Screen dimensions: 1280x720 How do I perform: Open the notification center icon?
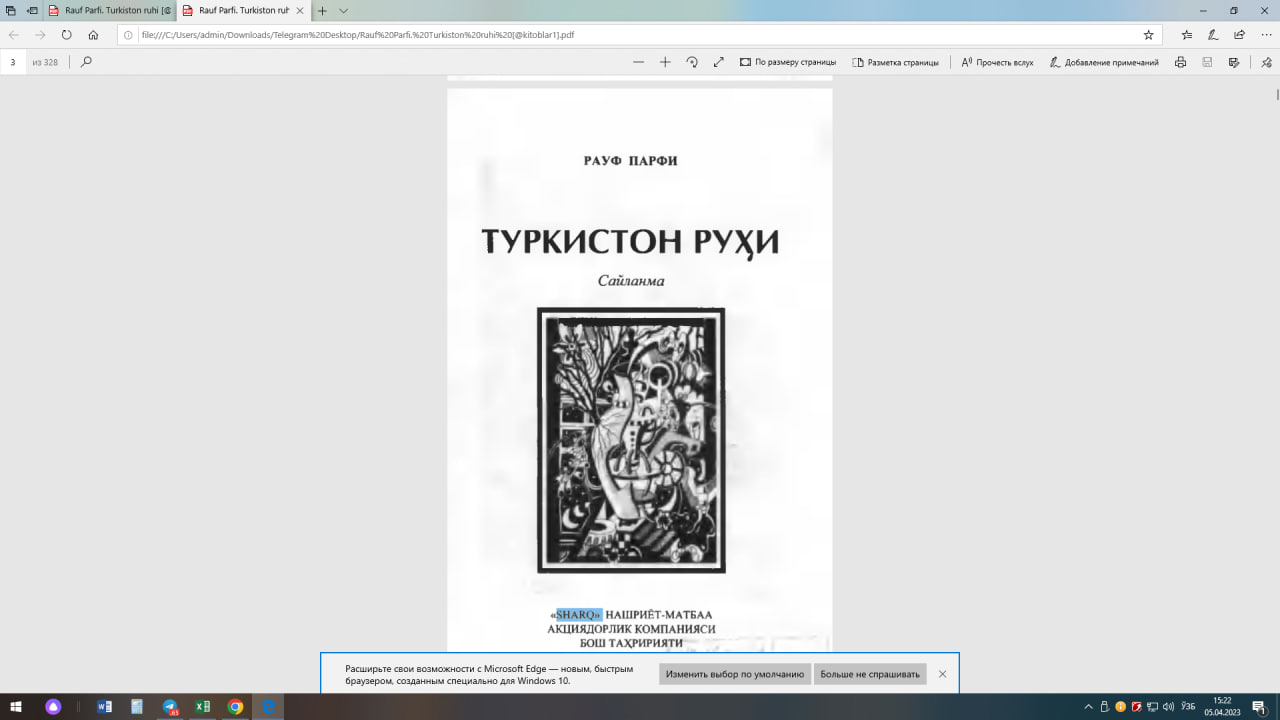point(1262,707)
